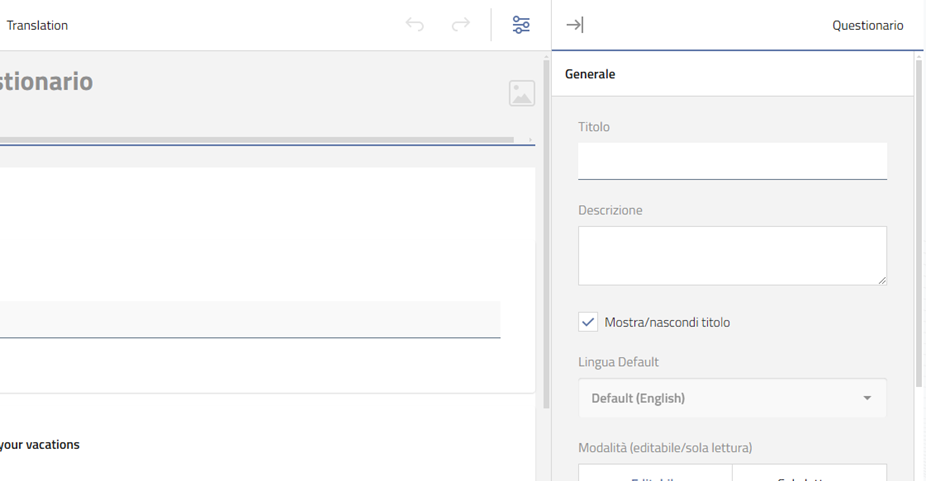Click the logo image placeholder icon

coord(521,93)
